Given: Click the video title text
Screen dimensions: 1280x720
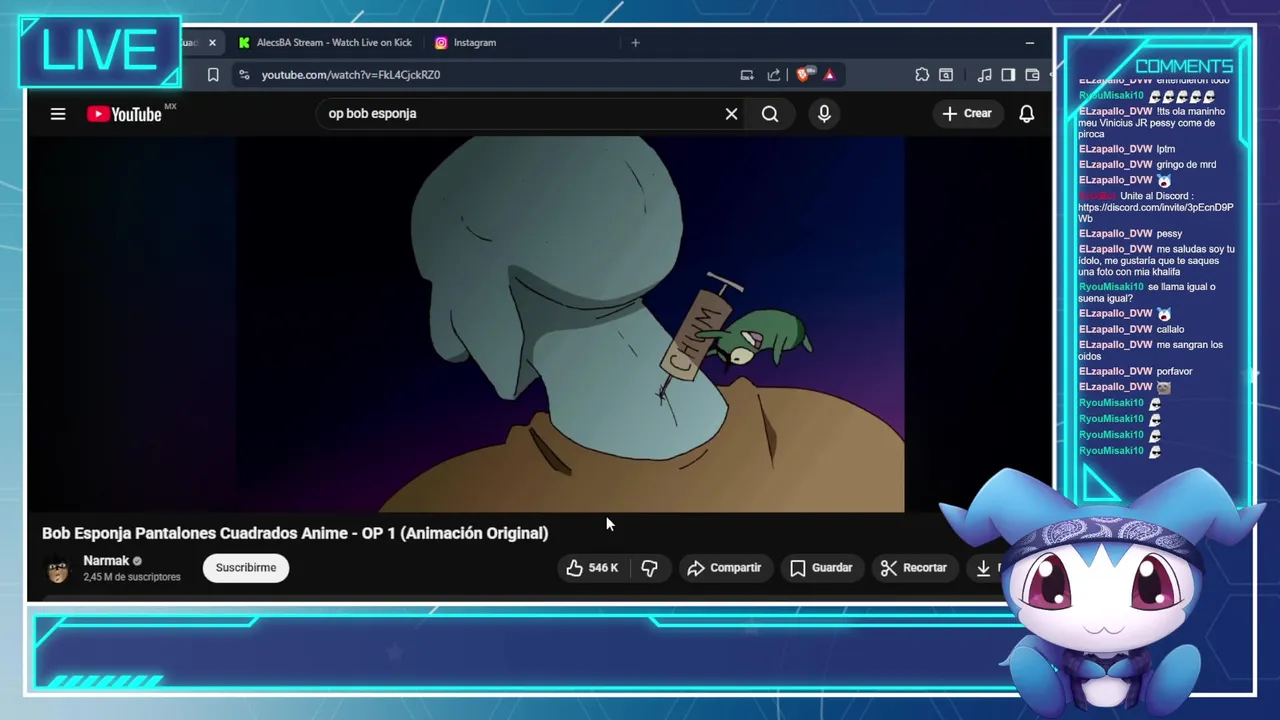Looking at the screenshot, I should [x=295, y=533].
